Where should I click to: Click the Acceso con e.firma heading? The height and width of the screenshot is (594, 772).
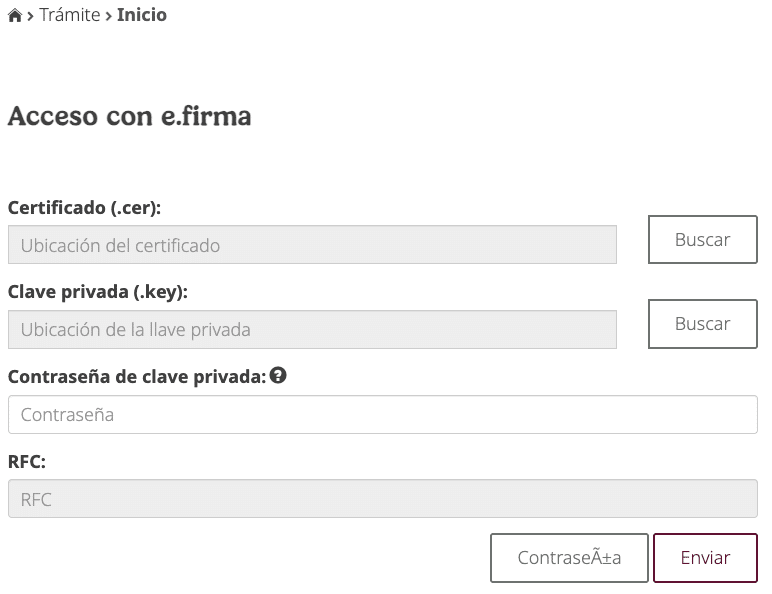coord(129,116)
